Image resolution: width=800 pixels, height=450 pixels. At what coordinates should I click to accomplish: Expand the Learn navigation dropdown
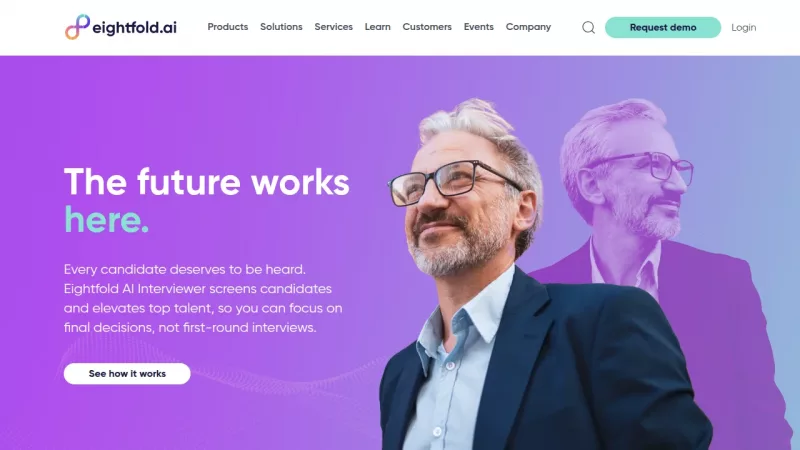(x=378, y=27)
